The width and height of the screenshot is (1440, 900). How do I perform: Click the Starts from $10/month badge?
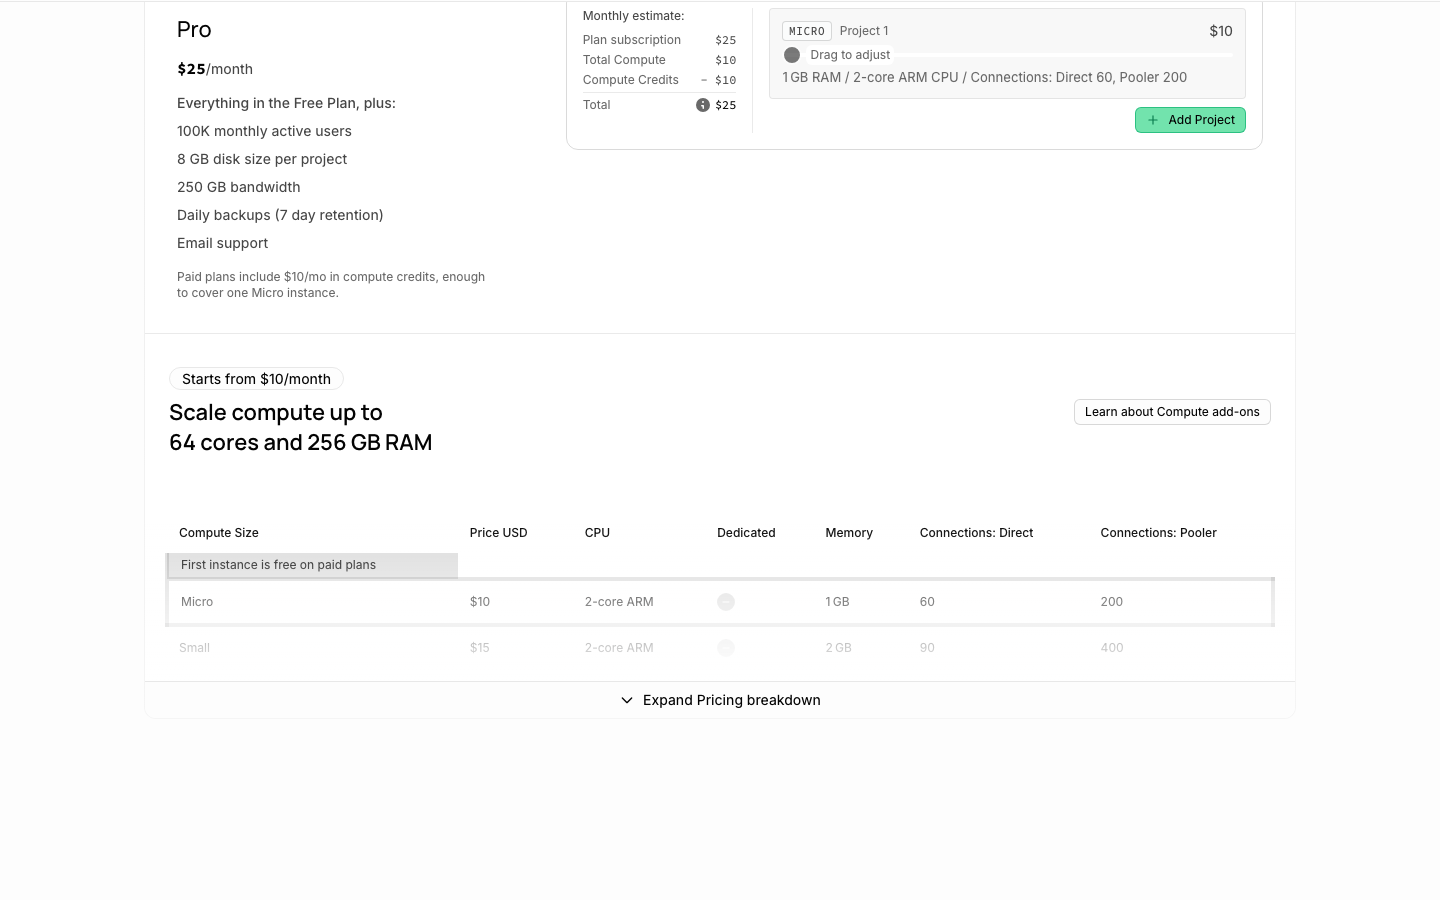coord(256,379)
